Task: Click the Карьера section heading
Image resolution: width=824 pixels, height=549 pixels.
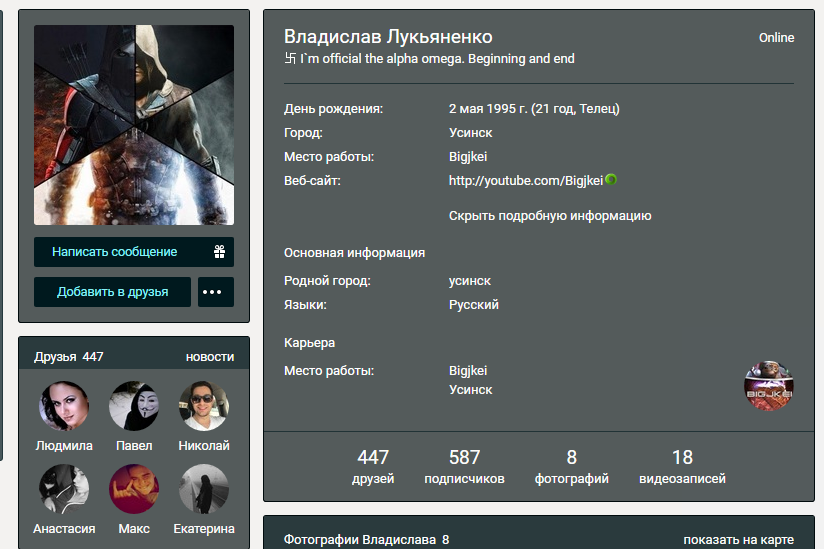Action: click(x=309, y=343)
